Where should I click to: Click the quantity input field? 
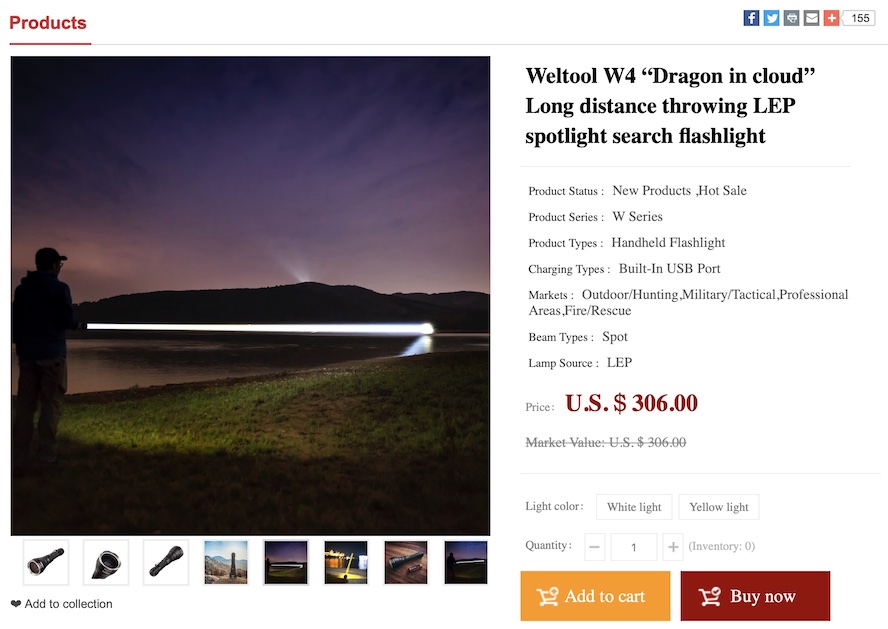pos(634,547)
